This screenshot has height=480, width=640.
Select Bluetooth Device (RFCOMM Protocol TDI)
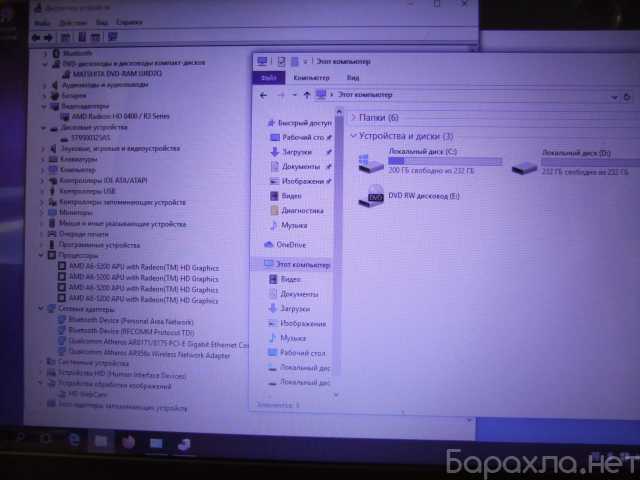[131, 331]
